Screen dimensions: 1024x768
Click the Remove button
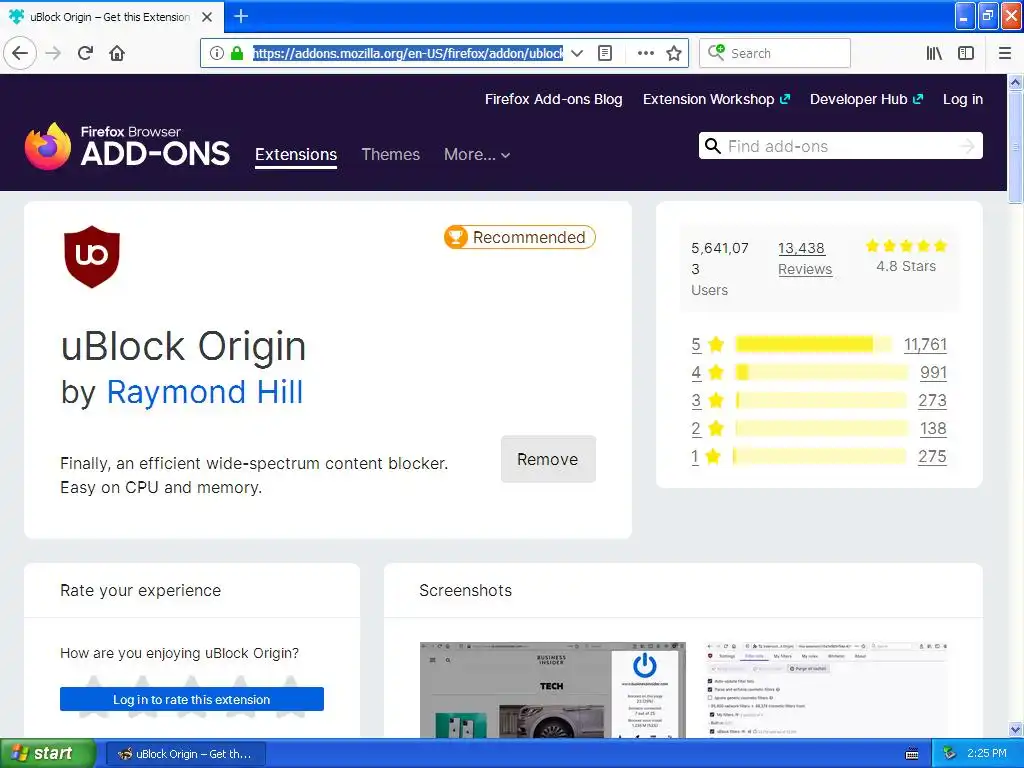click(x=548, y=459)
